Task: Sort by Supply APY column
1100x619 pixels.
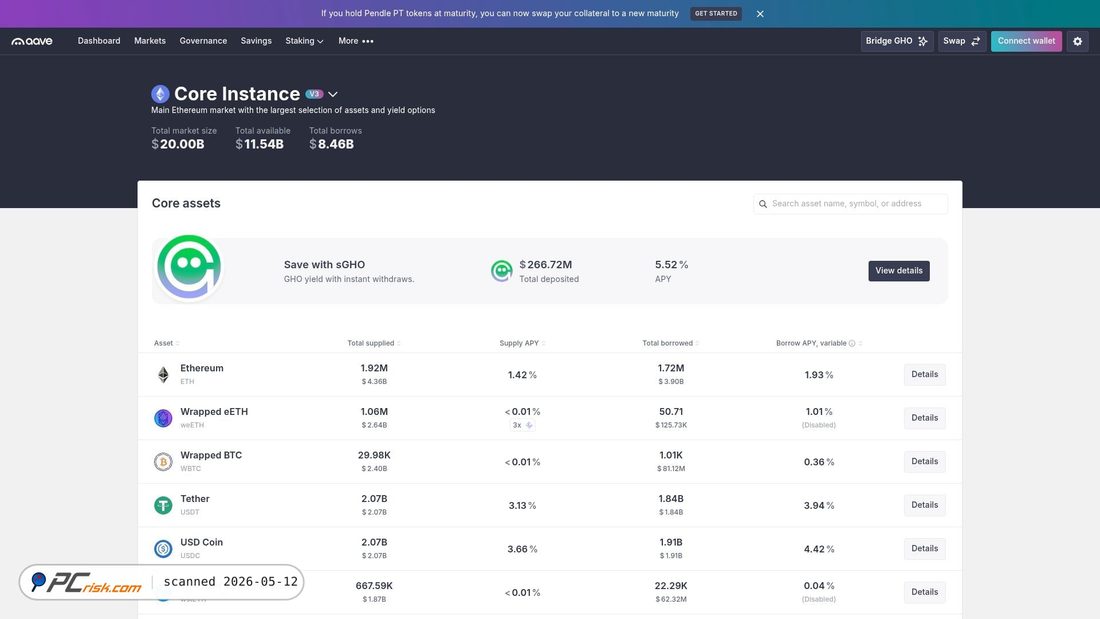Action: click(522, 343)
